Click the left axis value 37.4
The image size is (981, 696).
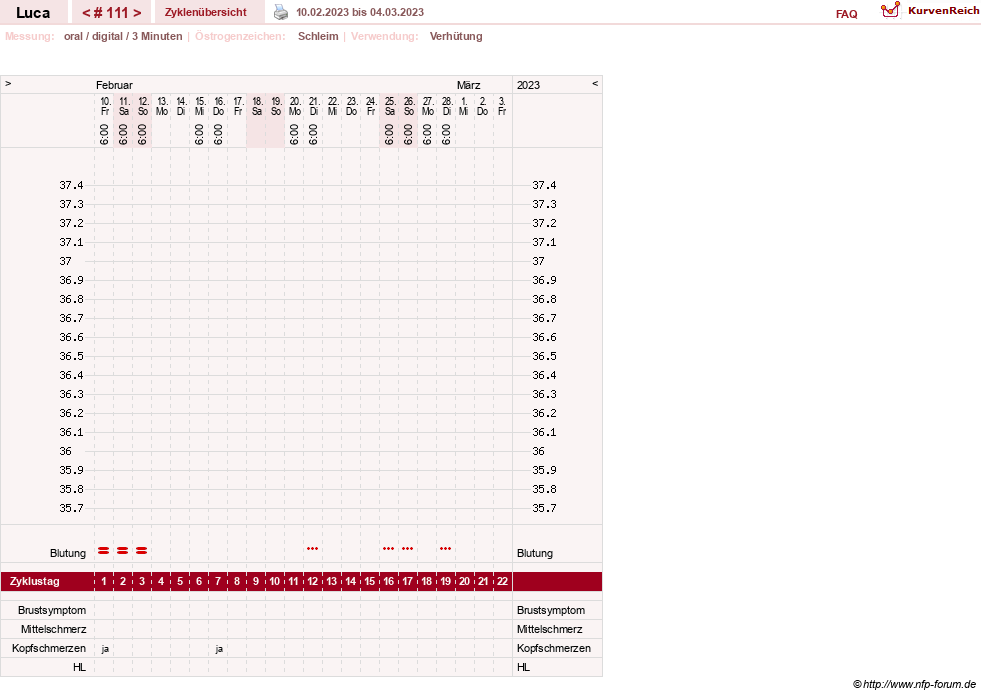pos(71,185)
